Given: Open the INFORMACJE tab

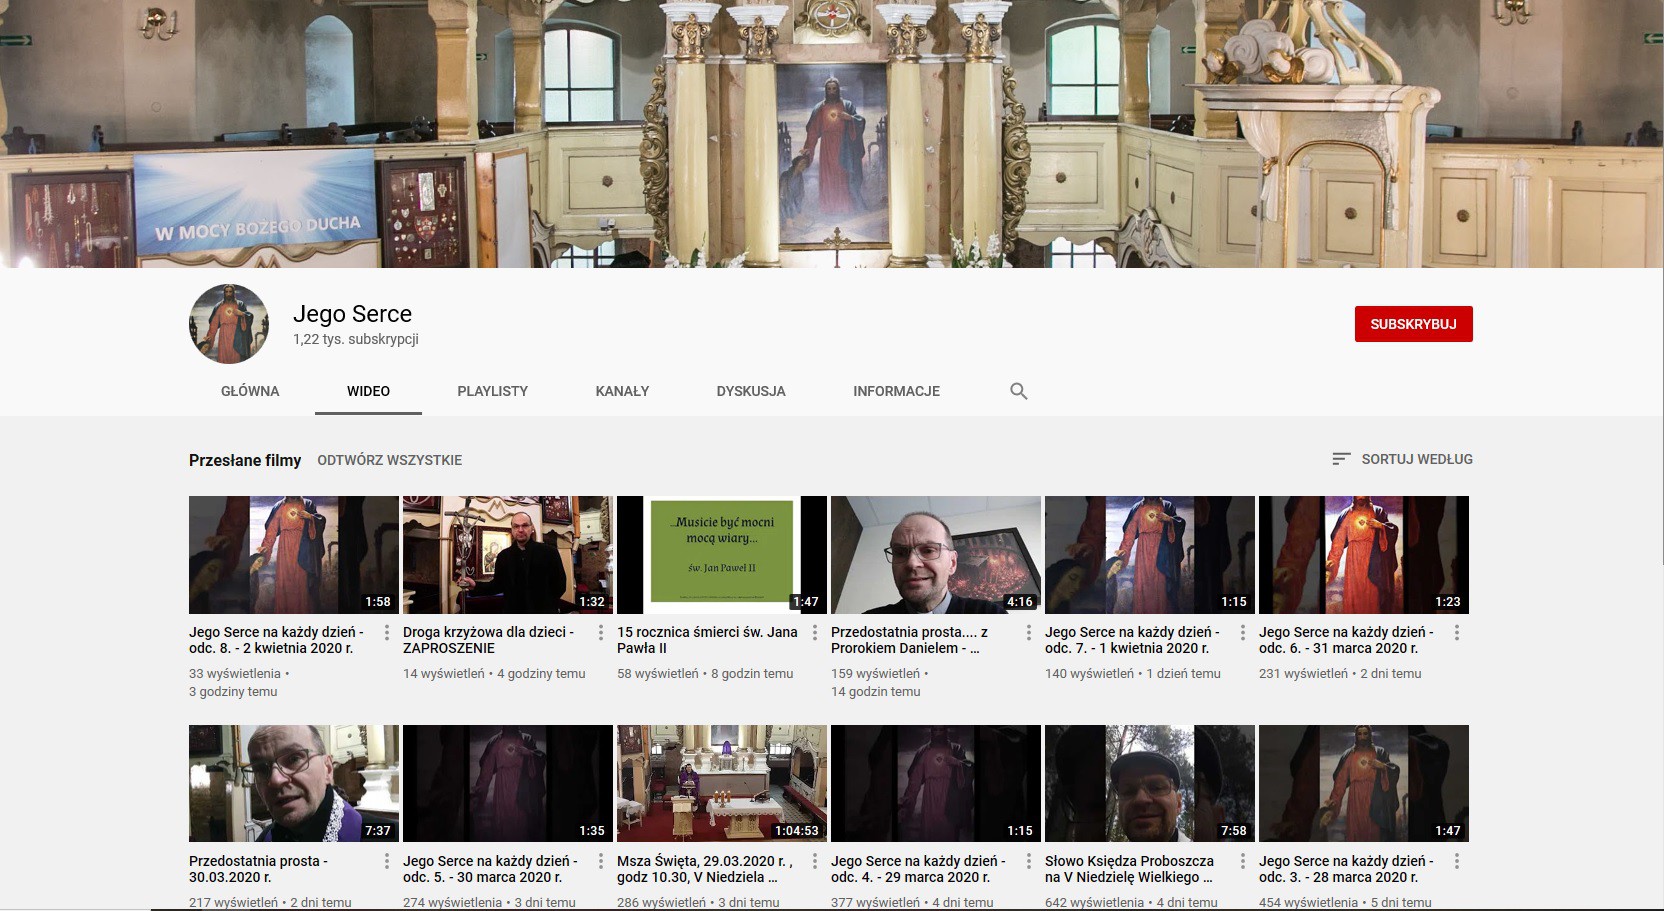Looking at the screenshot, I should tap(896, 391).
